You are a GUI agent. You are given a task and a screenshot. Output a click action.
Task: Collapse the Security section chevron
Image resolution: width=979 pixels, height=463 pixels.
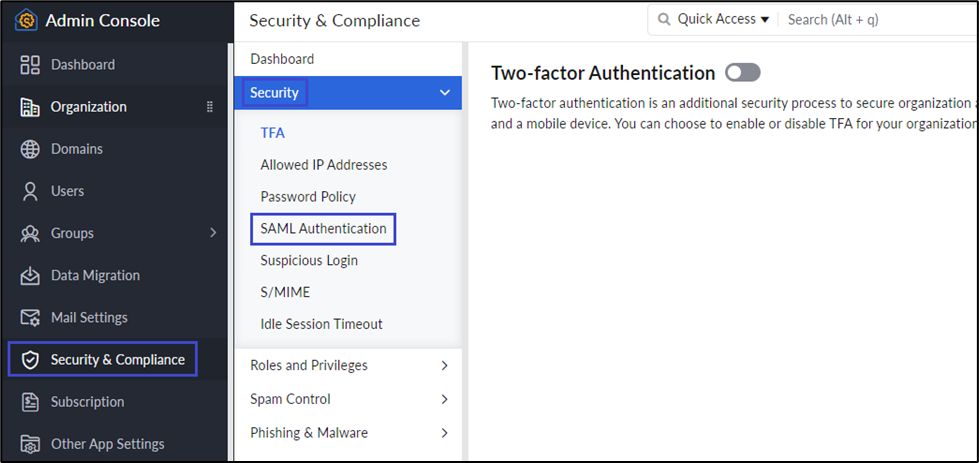[445, 93]
